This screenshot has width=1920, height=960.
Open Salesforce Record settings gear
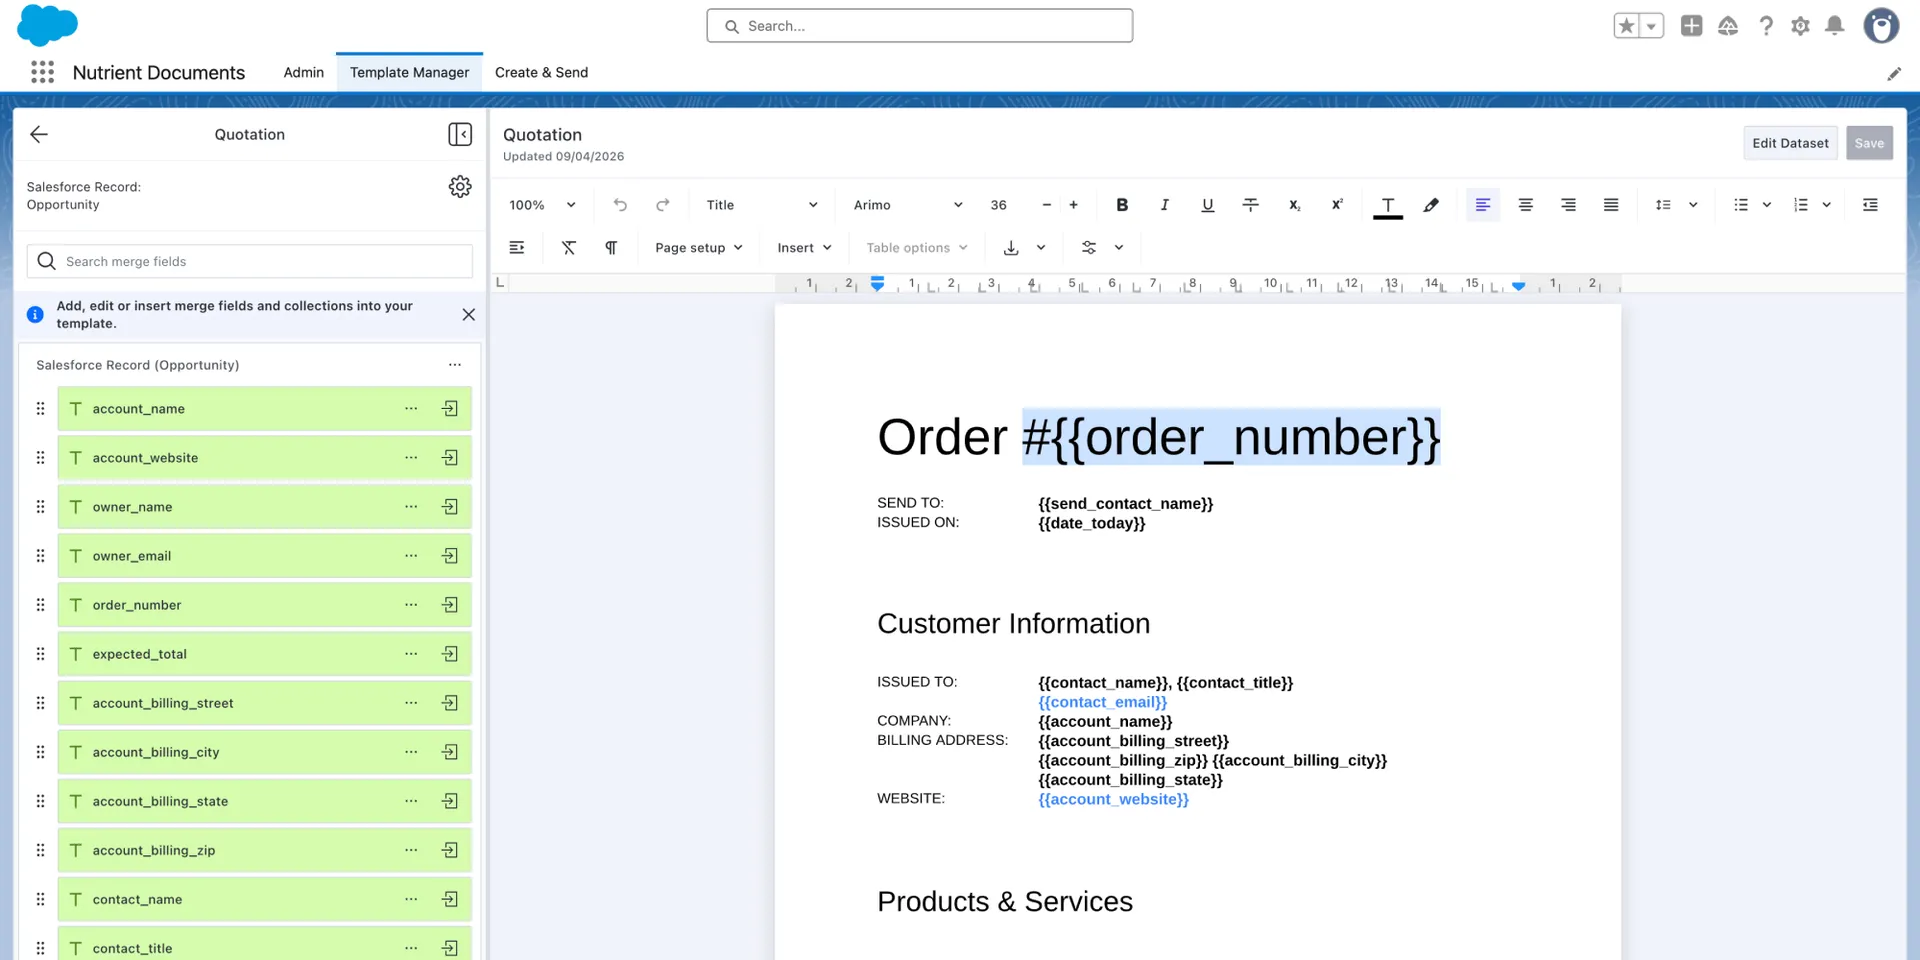click(460, 187)
